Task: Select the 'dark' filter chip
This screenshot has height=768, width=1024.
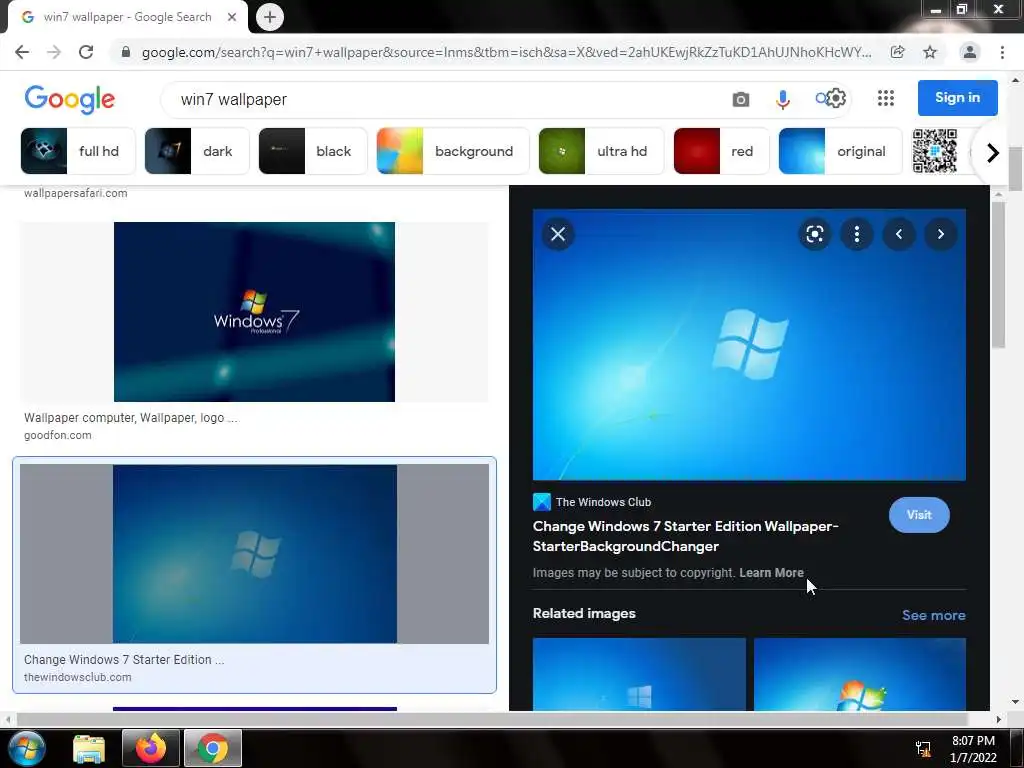Action: 197,151
